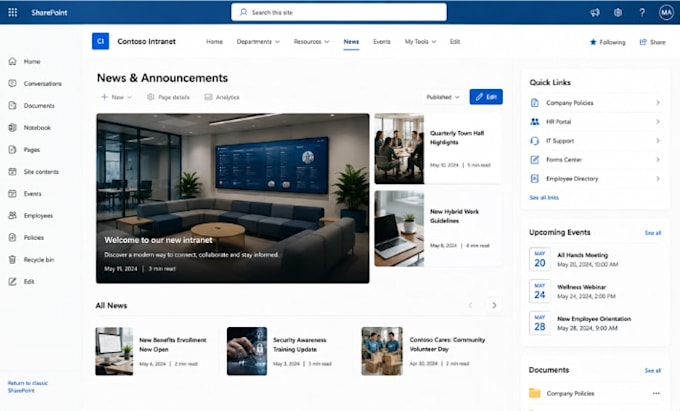Expand the My Tools dropdown
Image resolution: width=680 pixels, height=411 pixels.
pos(420,42)
